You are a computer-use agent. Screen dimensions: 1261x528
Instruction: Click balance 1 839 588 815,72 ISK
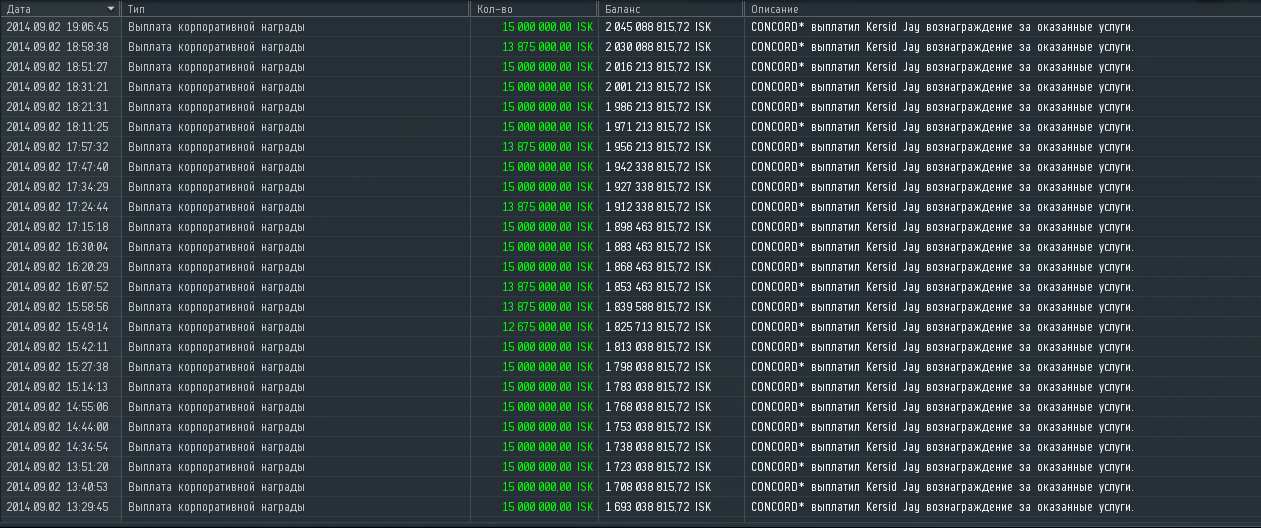pos(658,307)
